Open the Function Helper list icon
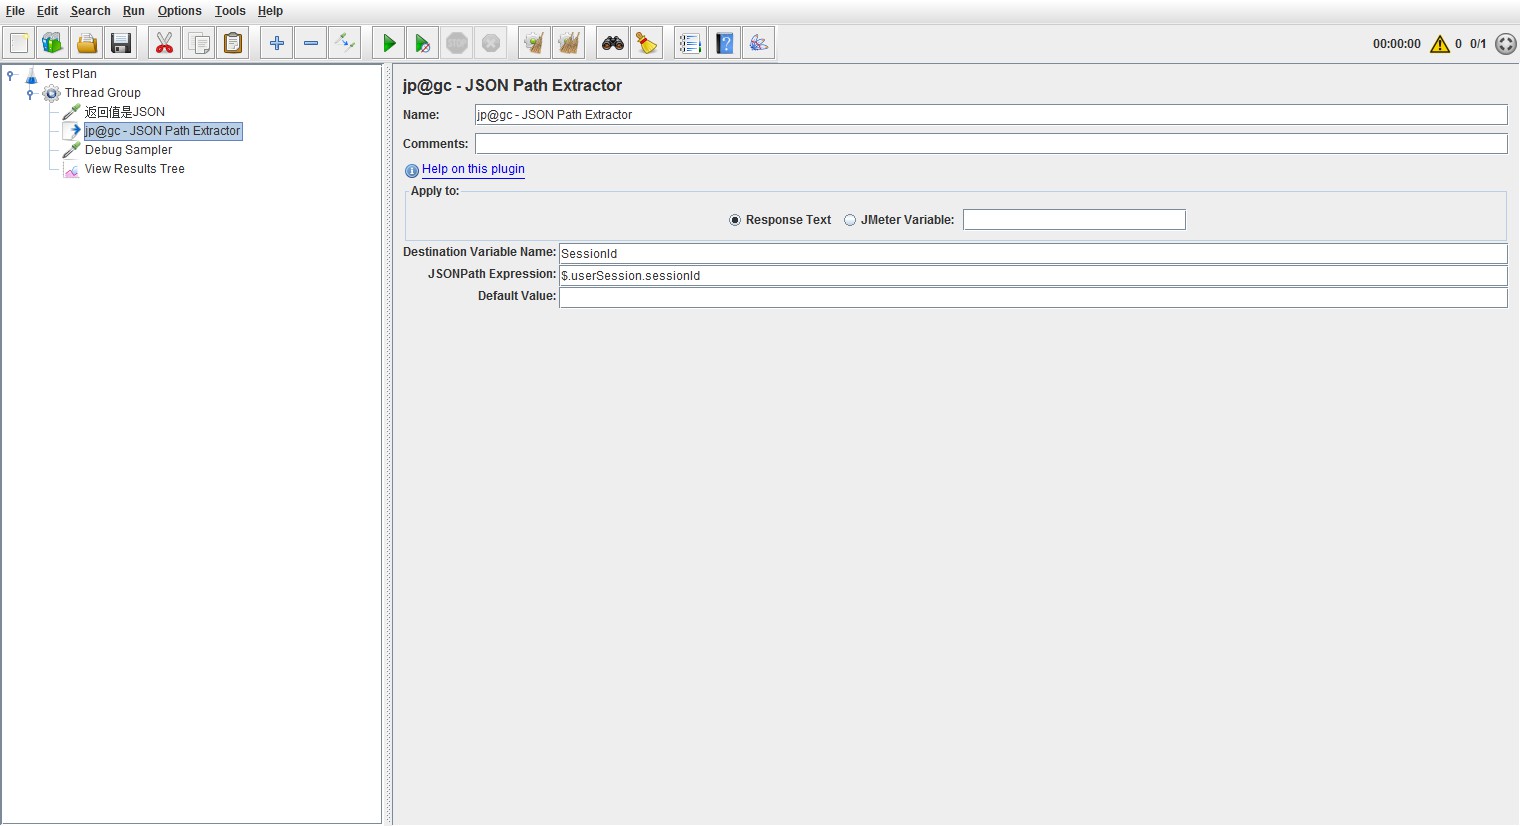Screen dimensions: 1520x826 point(691,43)
